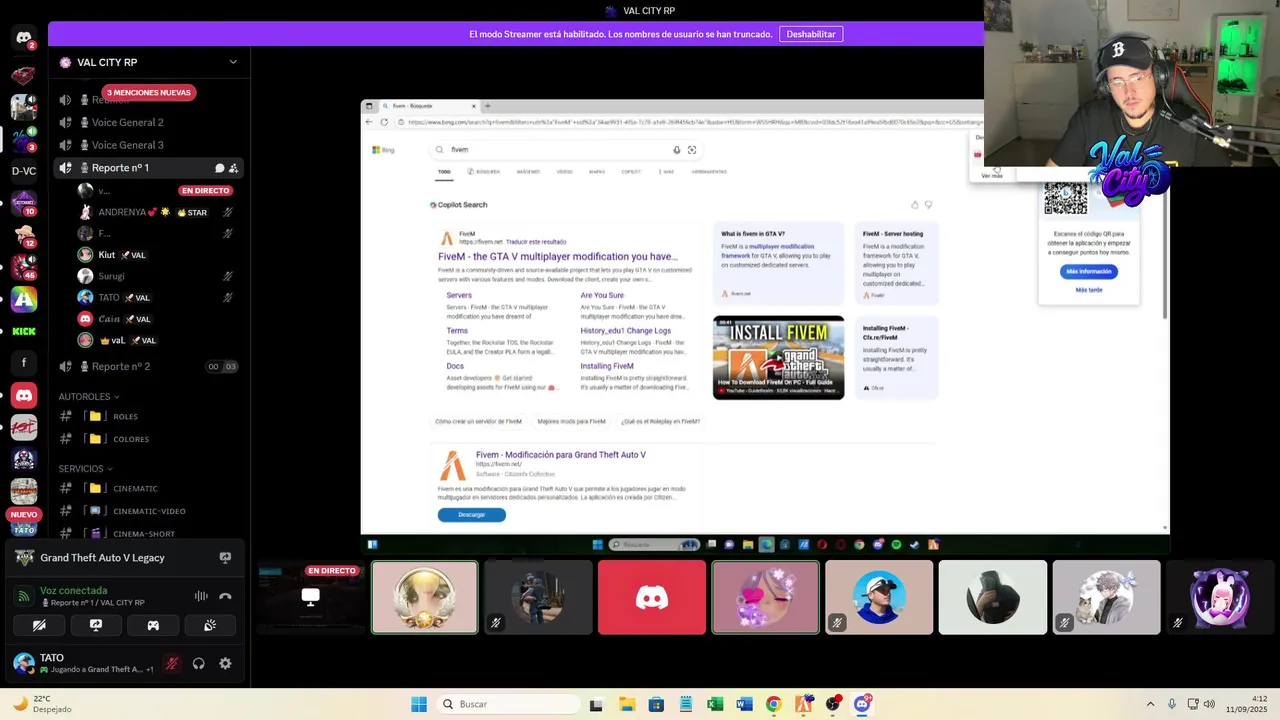Image resolution: width=1280 pixels, height=720 pixels.
Task: Collapse the SERVICIOS category
Action: pos(85,469)
